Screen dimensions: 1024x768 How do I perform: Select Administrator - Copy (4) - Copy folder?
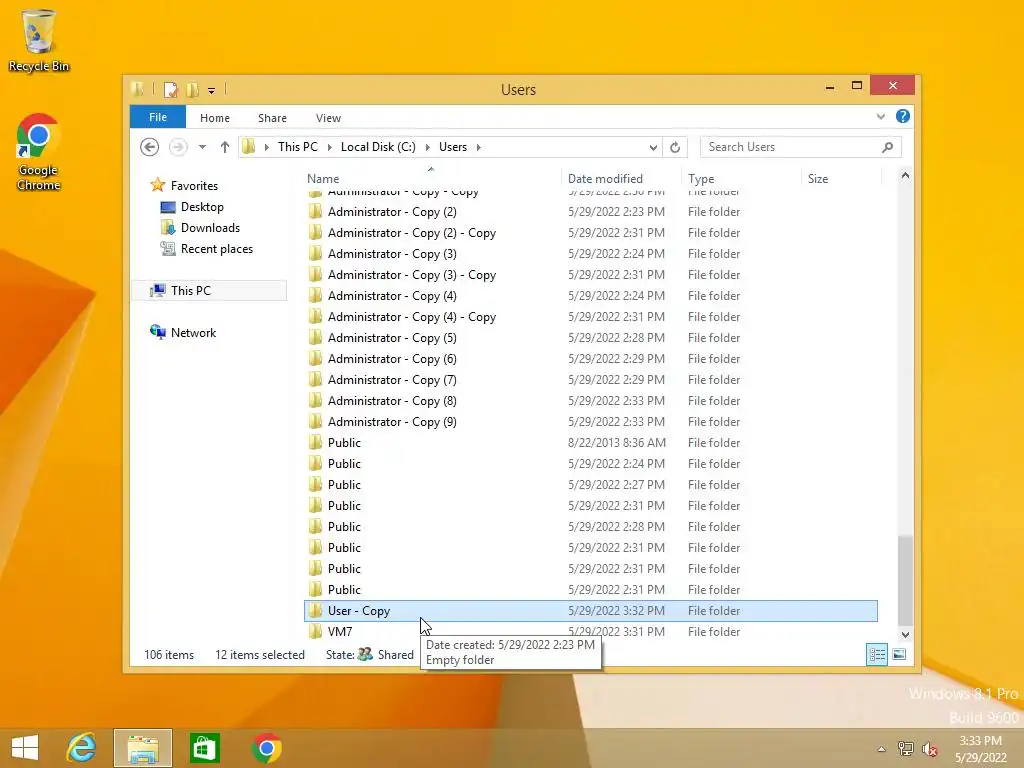[590, 317]
